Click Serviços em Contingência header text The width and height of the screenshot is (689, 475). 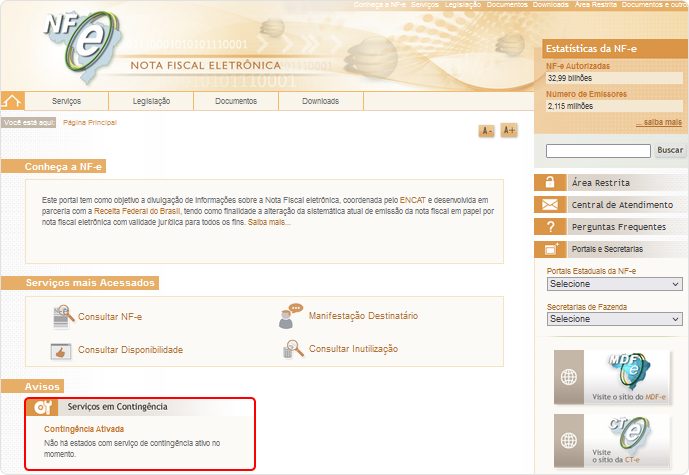click(117, 407)
